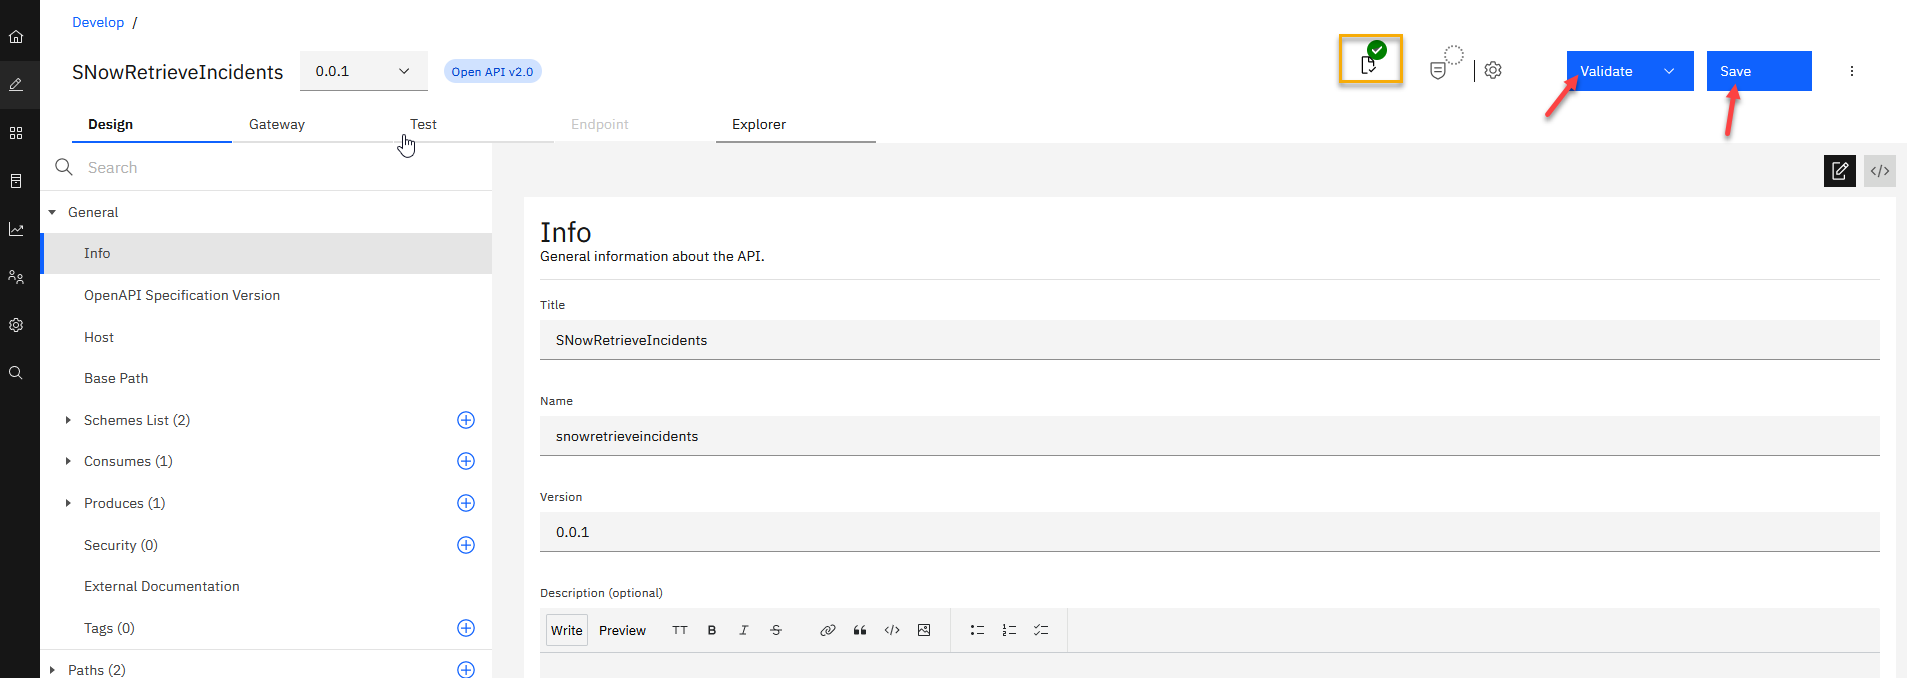This screenshot has height=678, width=1907.
Task: Click into the Title input field
Action: [x=1209, y=340]
